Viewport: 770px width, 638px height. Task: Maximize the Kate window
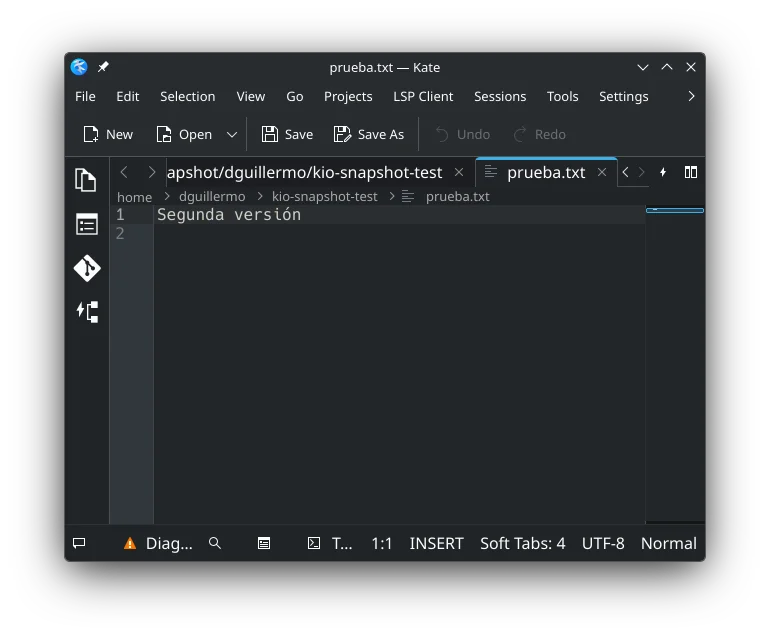[x=667, y=67]
